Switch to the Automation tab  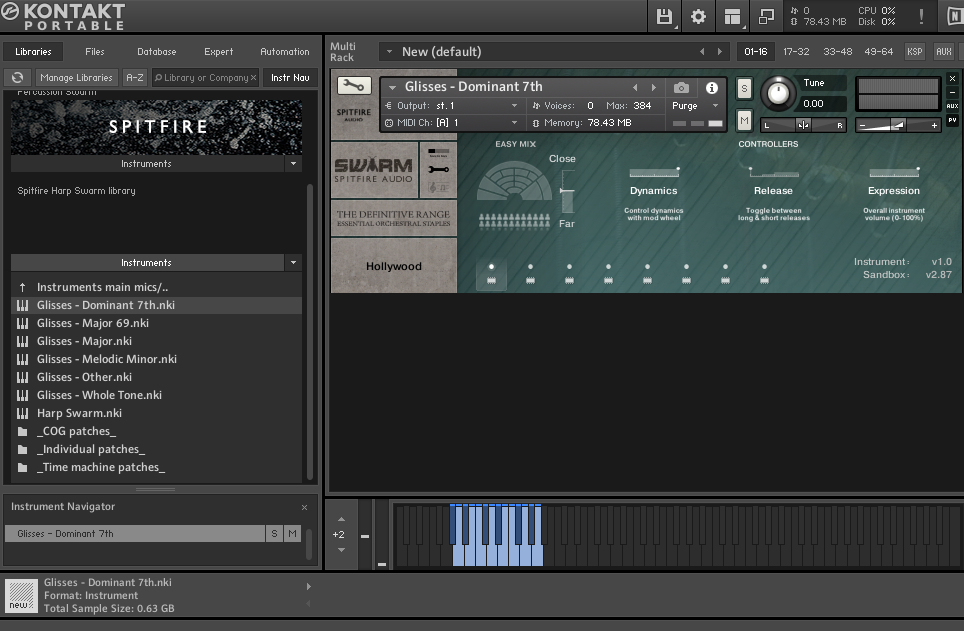pos(285,52)
